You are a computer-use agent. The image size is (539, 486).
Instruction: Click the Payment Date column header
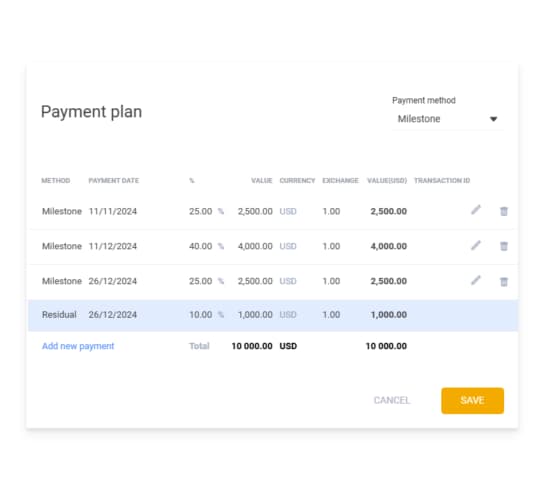[114, 180]
